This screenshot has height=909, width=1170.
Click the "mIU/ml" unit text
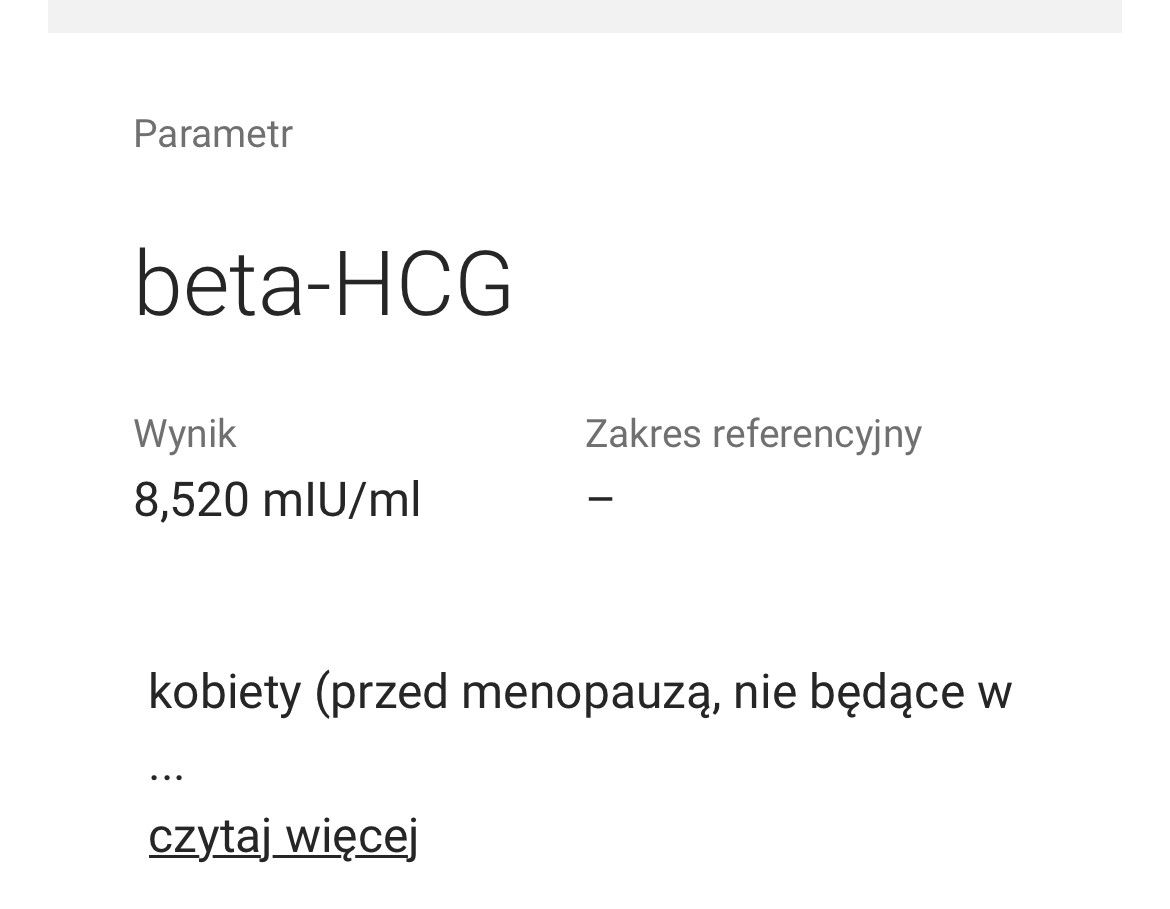[x=341, y=500]
